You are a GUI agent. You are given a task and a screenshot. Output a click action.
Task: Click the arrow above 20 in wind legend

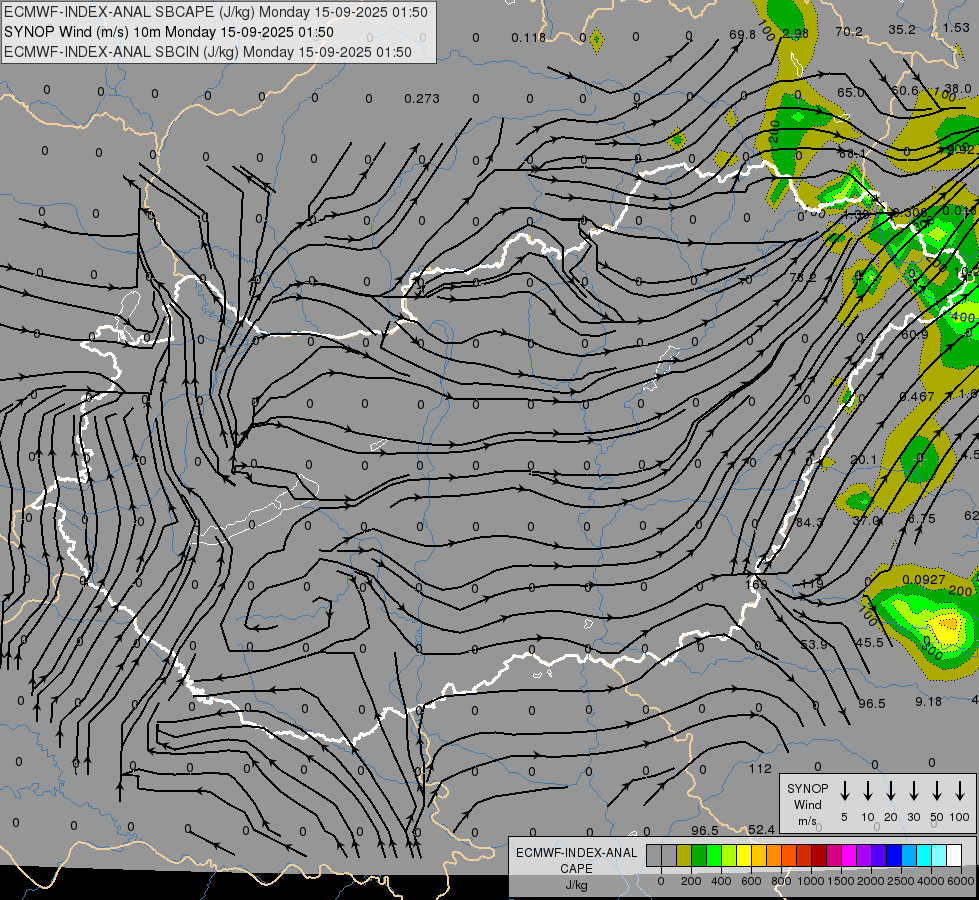coord(890,791)
